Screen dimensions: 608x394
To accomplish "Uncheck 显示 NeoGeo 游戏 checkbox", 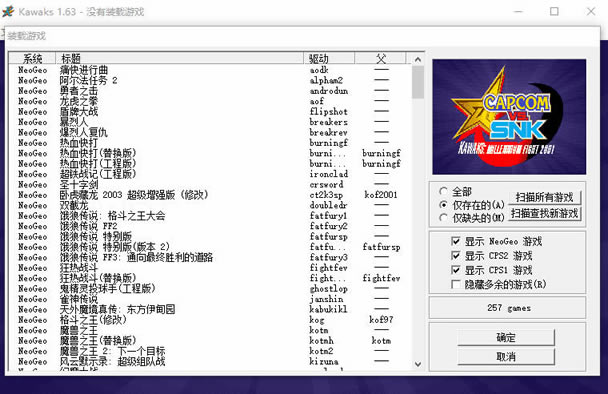I will tap(456, 241).
